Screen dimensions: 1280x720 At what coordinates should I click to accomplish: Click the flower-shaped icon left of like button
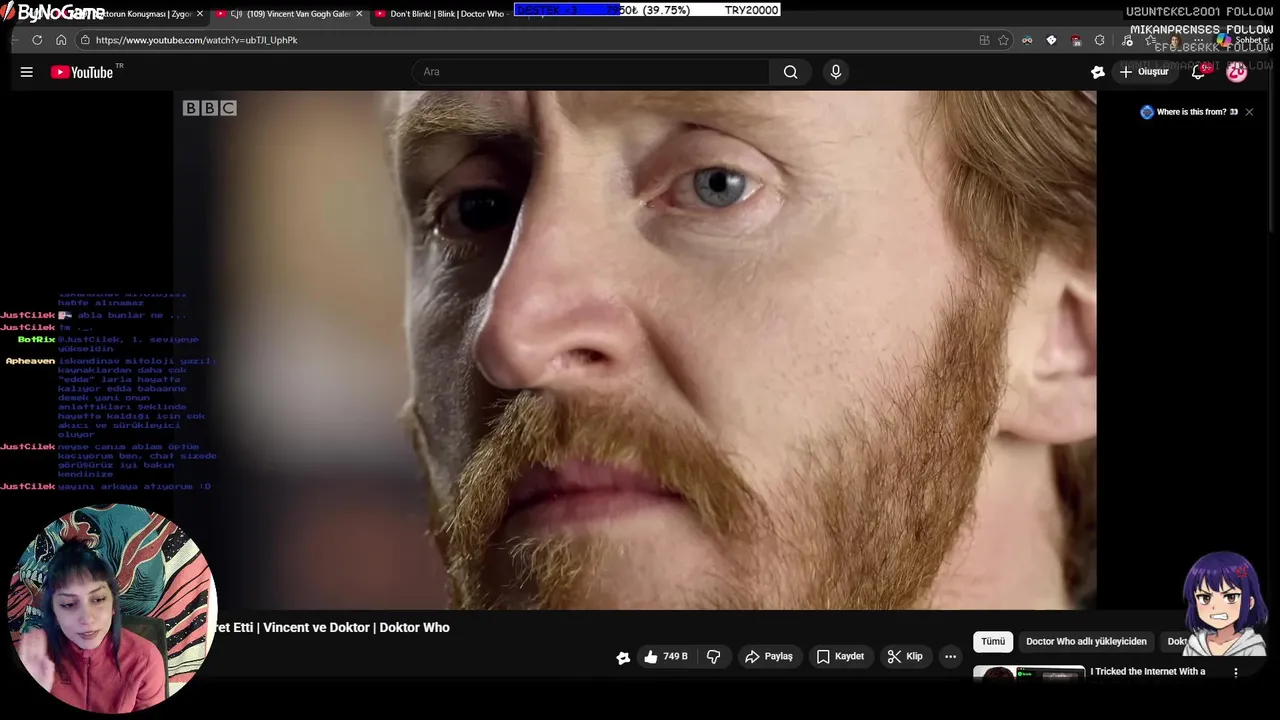(623, 657)
